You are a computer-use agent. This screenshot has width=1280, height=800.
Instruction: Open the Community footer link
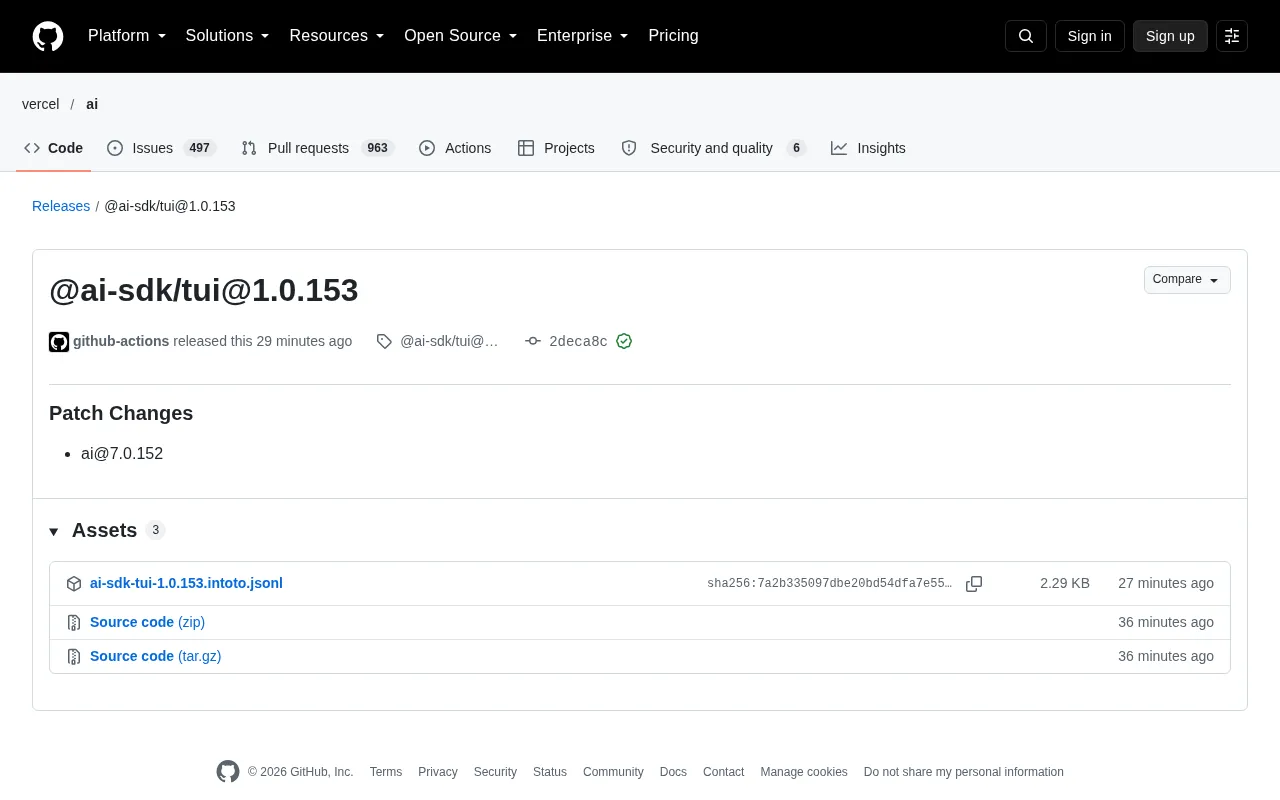(x=613, y=772)
